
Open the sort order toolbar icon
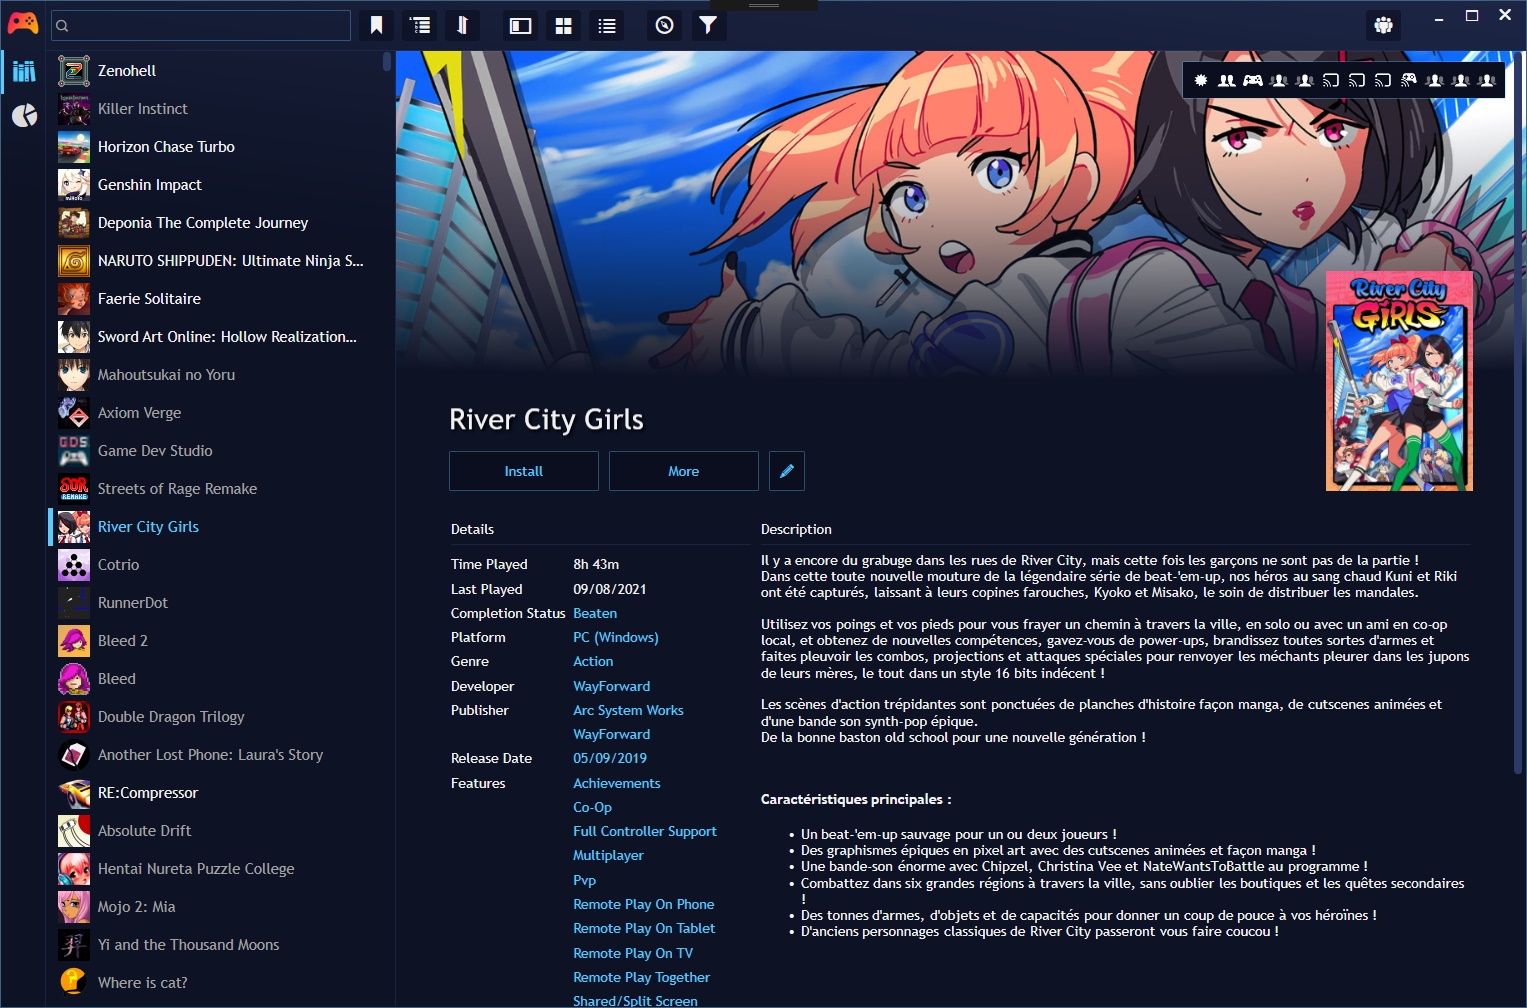point(463,25)
